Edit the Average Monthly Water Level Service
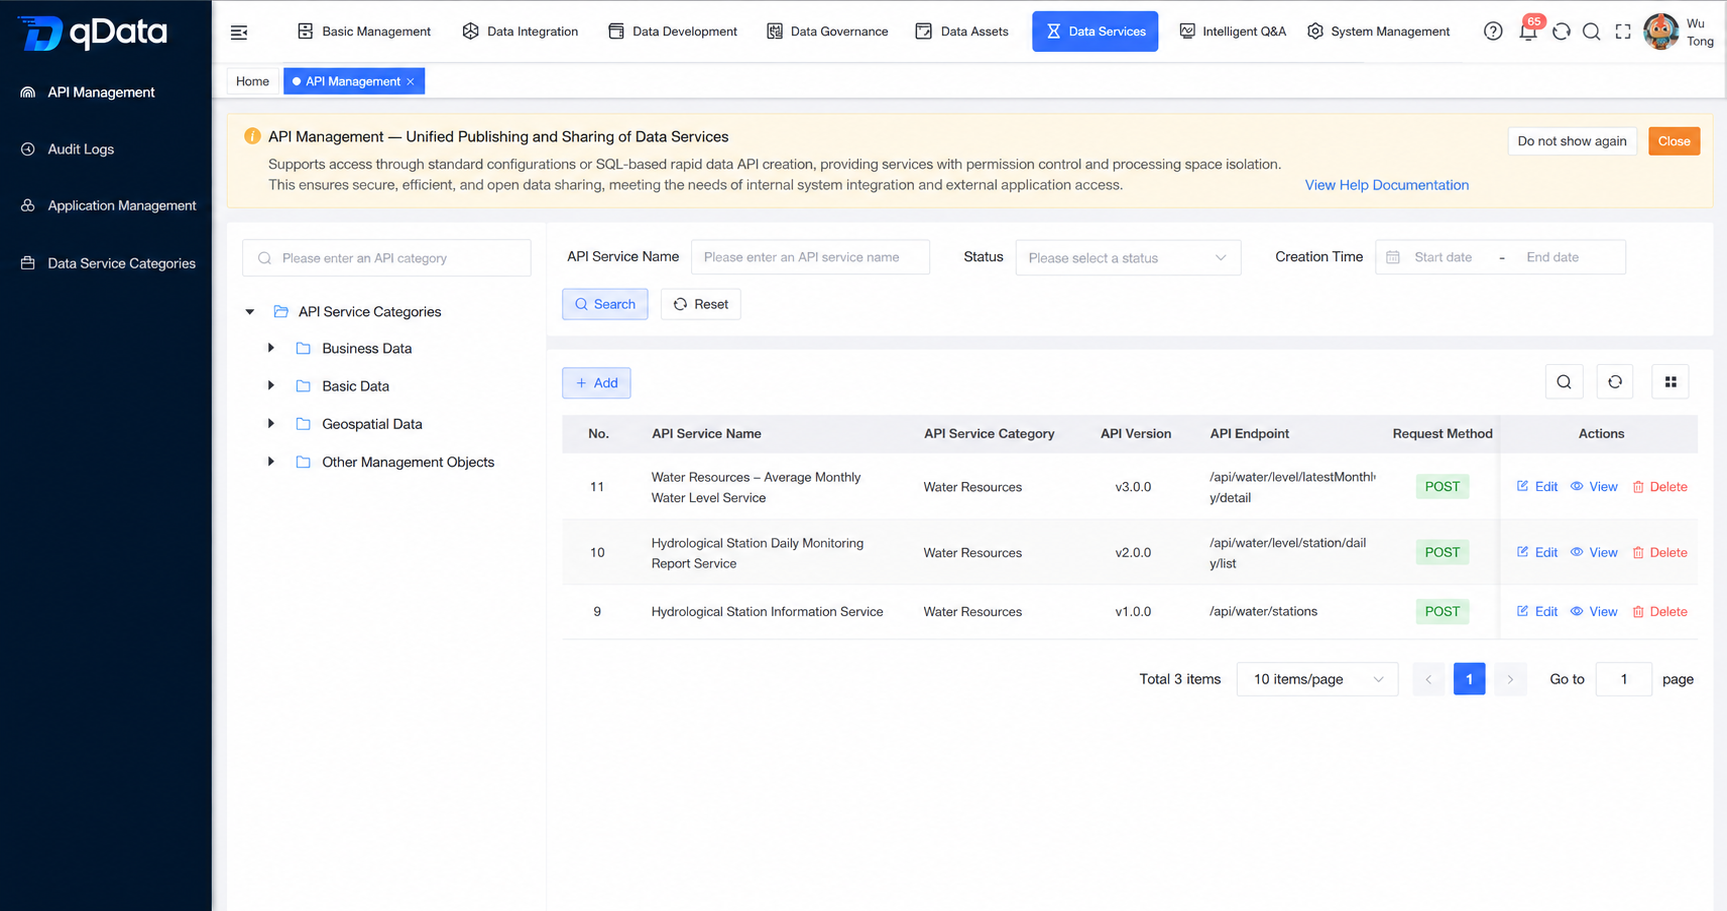 1537,486
